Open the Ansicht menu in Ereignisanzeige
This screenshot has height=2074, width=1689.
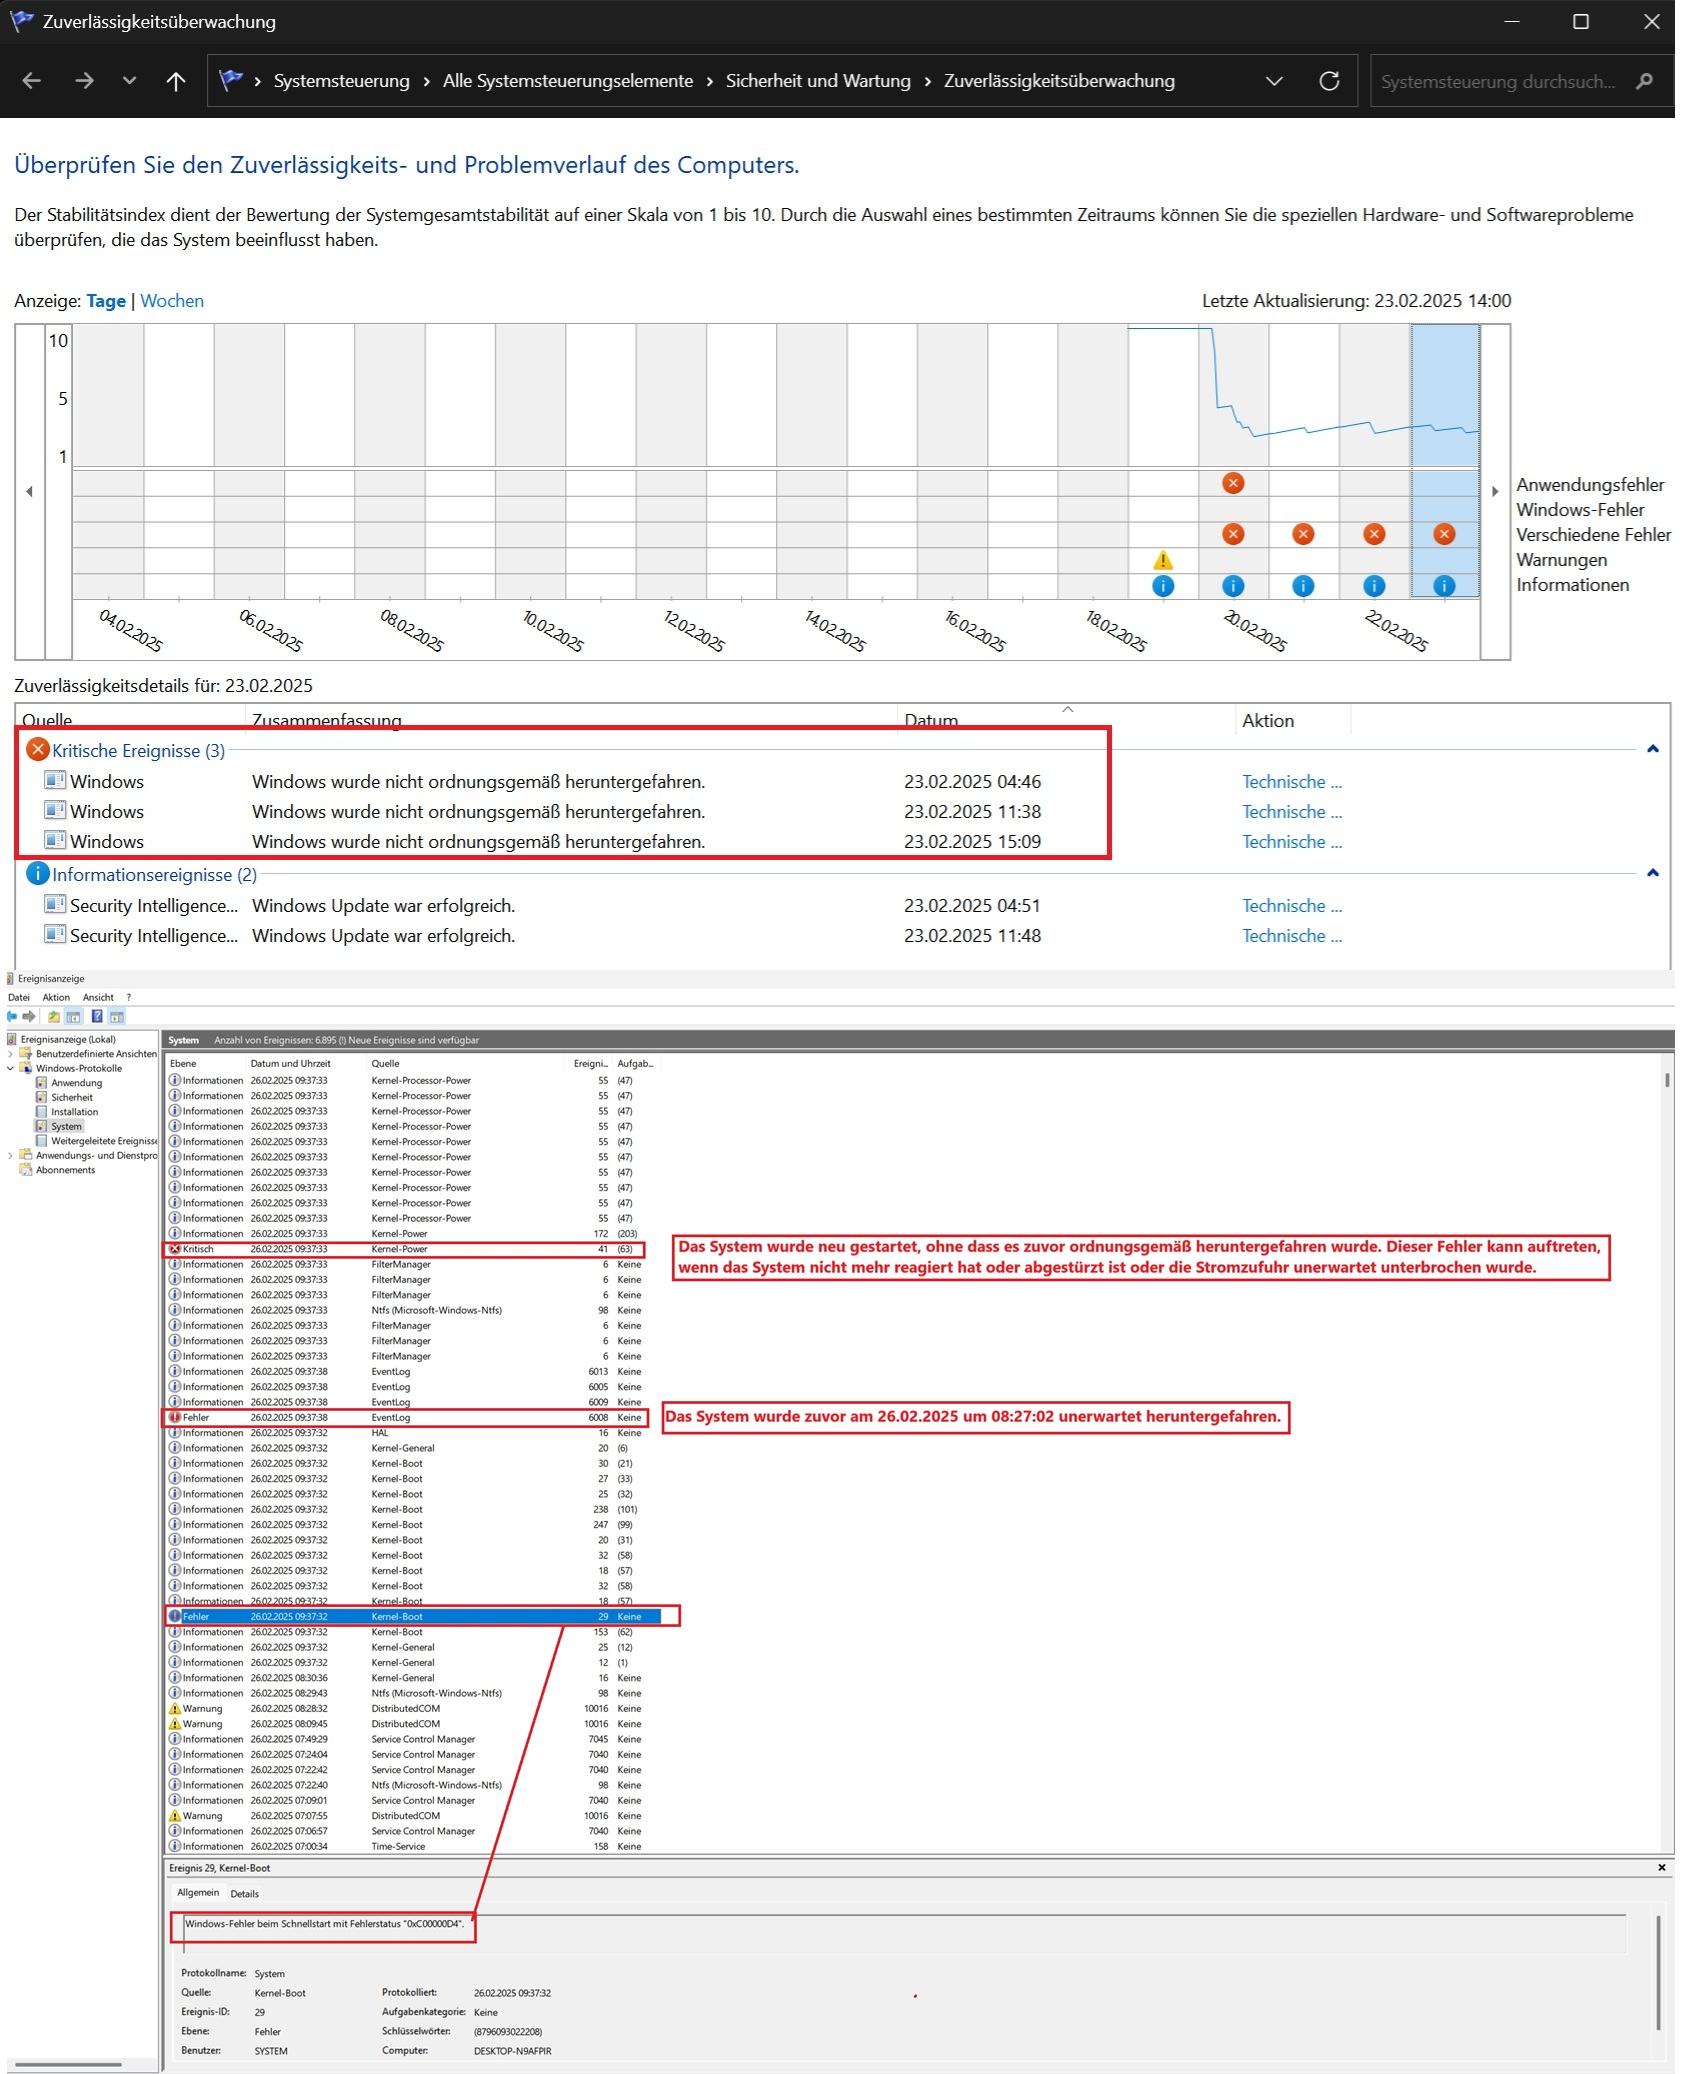pyautogui.click(x=98, y=997)
